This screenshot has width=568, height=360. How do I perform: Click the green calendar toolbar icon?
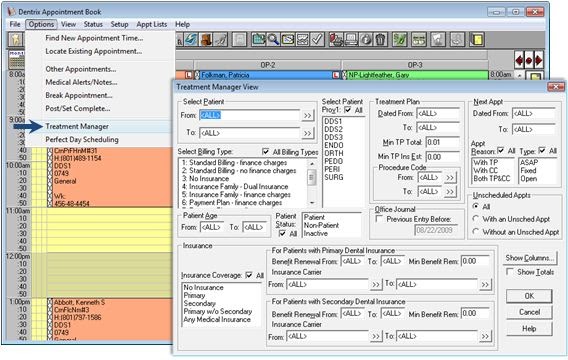(419, 39)
